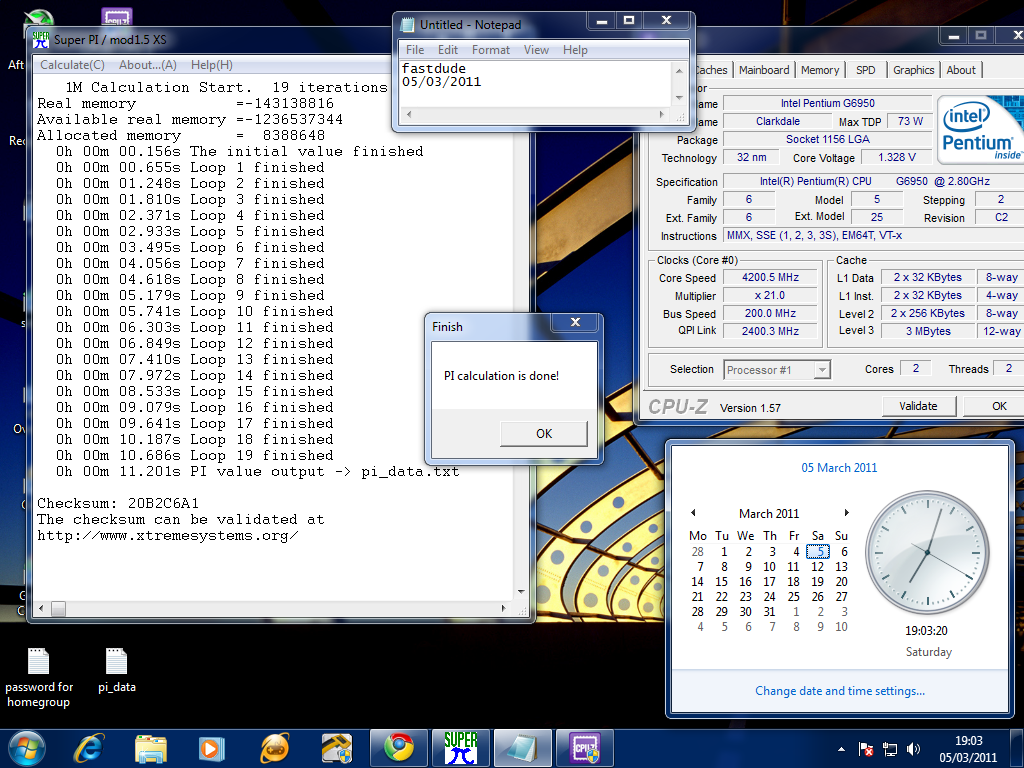Screen dimensions: 1024x768
Task: Open network tray icon
Action: (x=889, y=749)
